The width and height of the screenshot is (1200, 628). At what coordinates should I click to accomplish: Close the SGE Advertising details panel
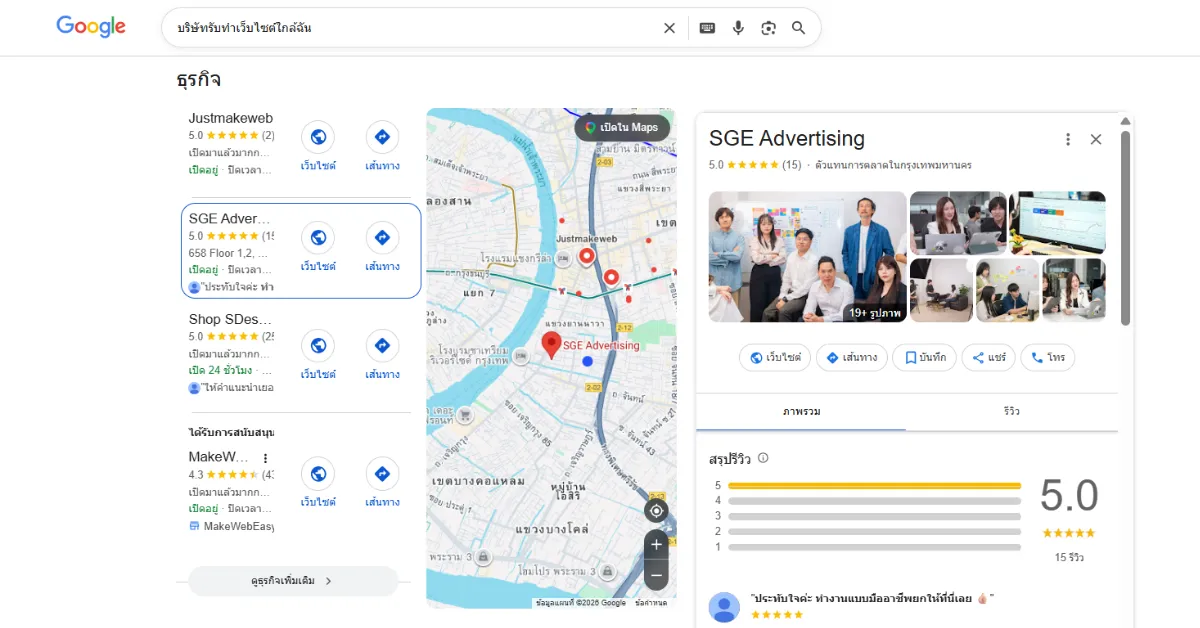1096,139
